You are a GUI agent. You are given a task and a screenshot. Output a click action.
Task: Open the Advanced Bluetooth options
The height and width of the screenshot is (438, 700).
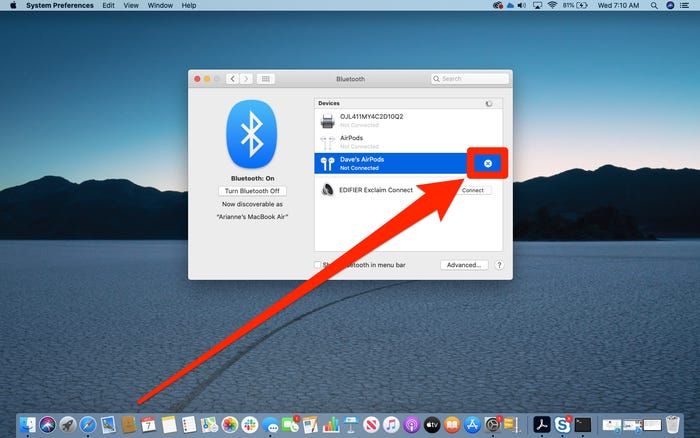464,265
